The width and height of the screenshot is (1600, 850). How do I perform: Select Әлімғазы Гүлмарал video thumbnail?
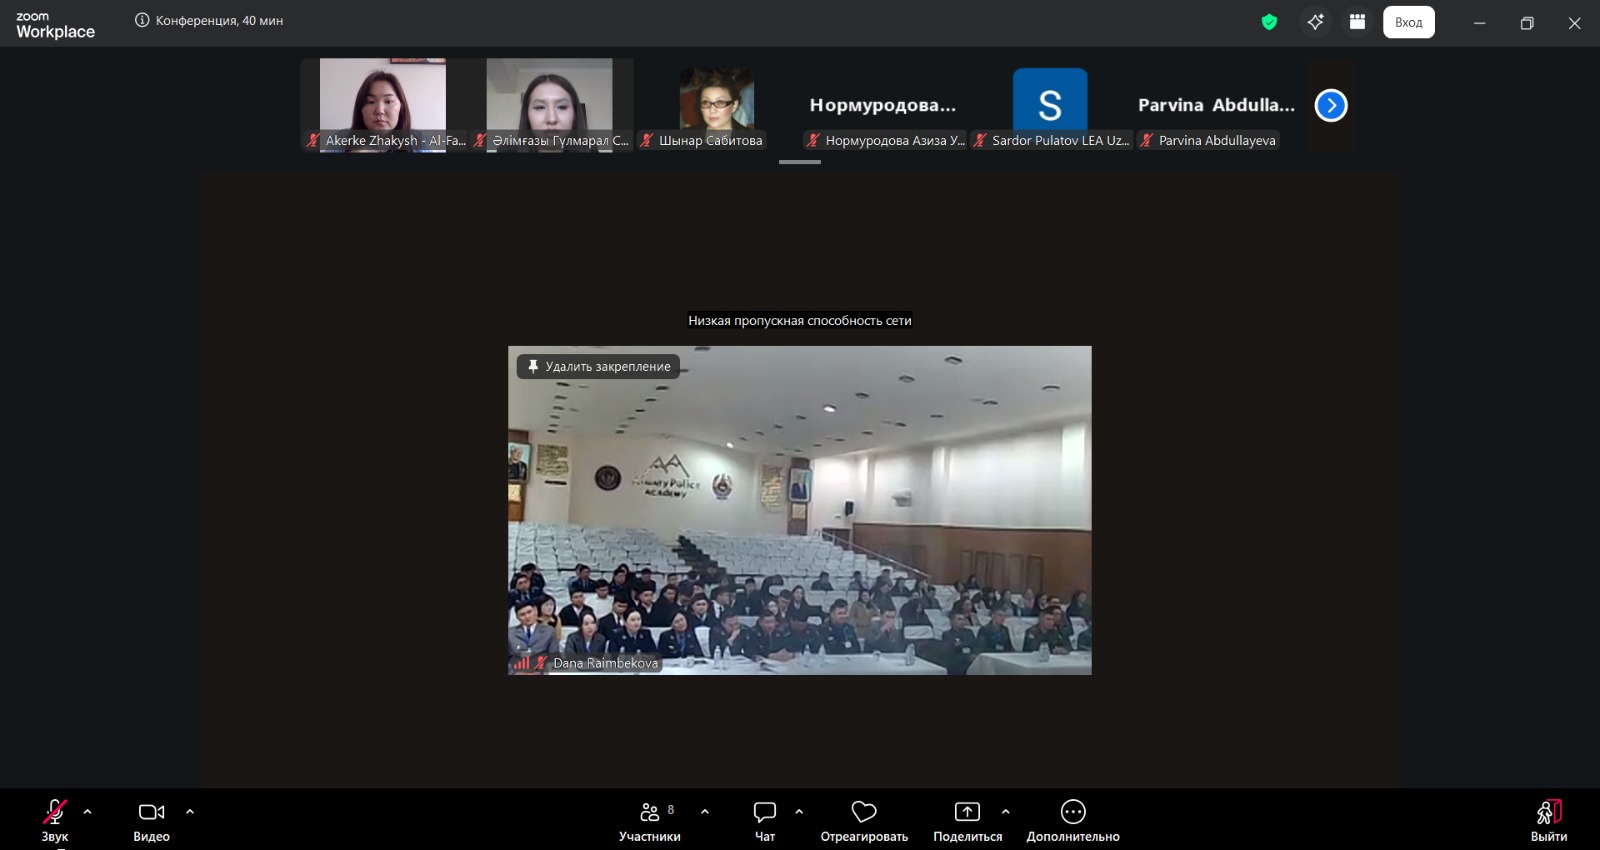click(550, 104)
